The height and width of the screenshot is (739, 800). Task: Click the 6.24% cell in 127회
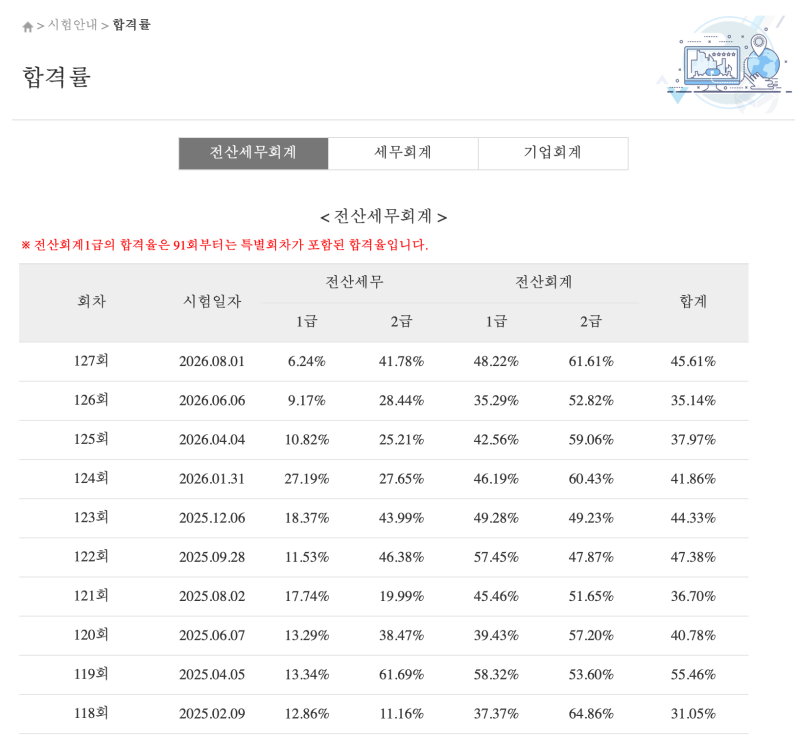[x=307, y=362]
